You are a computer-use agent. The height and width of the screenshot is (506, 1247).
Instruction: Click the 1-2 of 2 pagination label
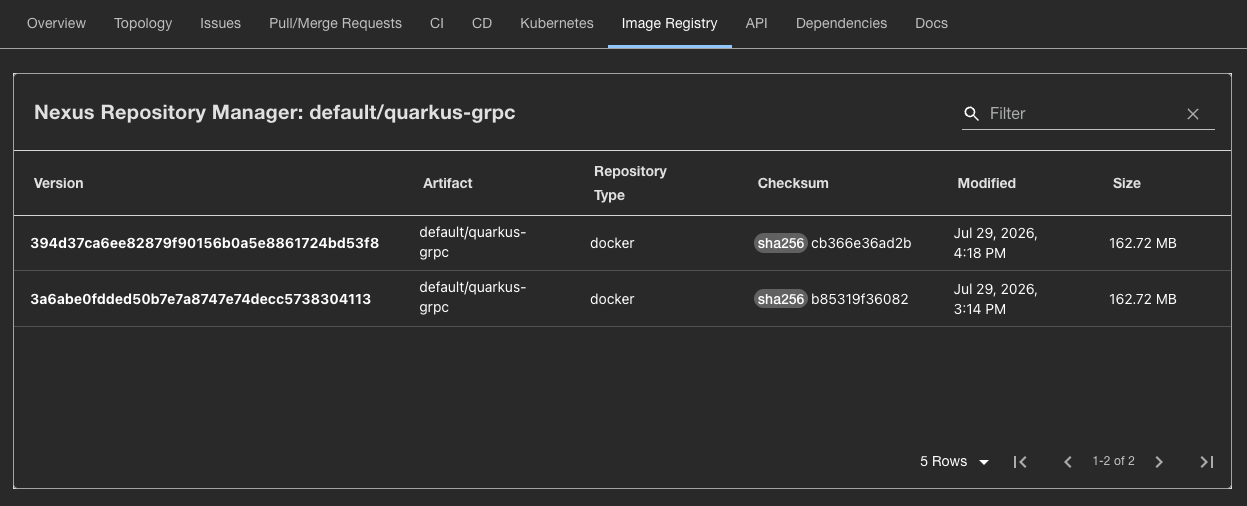click(1113, 462)
